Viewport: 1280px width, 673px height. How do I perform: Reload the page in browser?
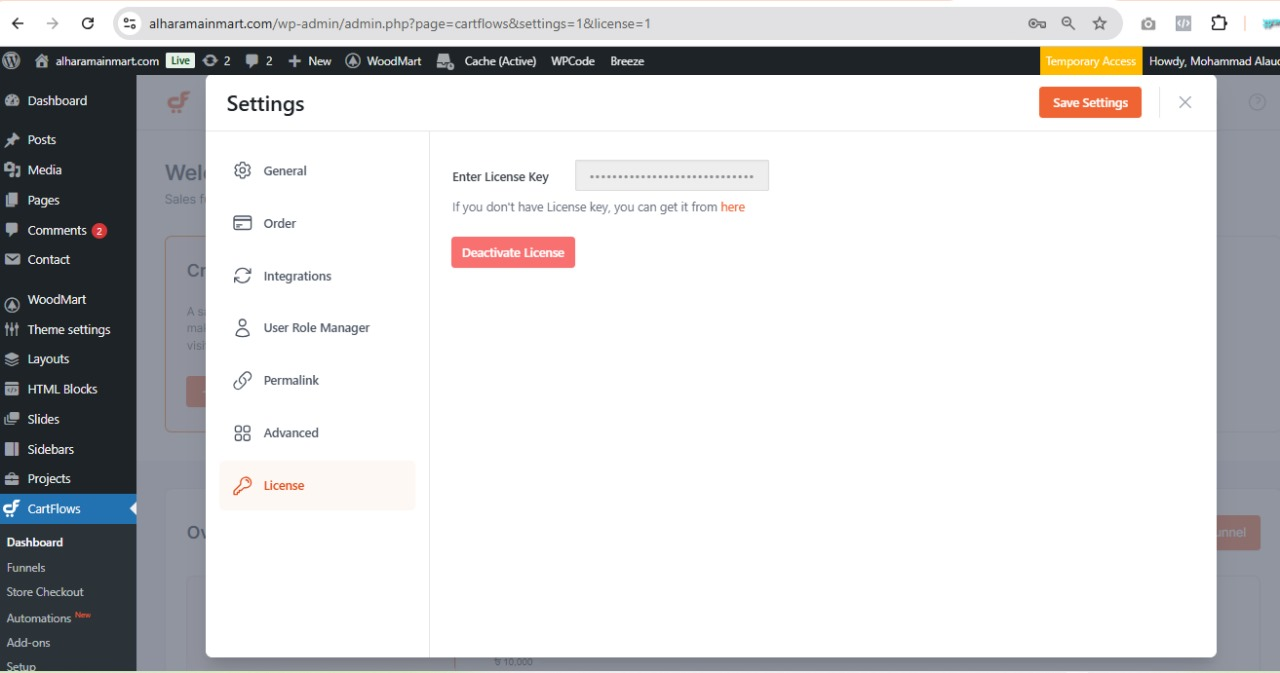click(x=88, y=23)
